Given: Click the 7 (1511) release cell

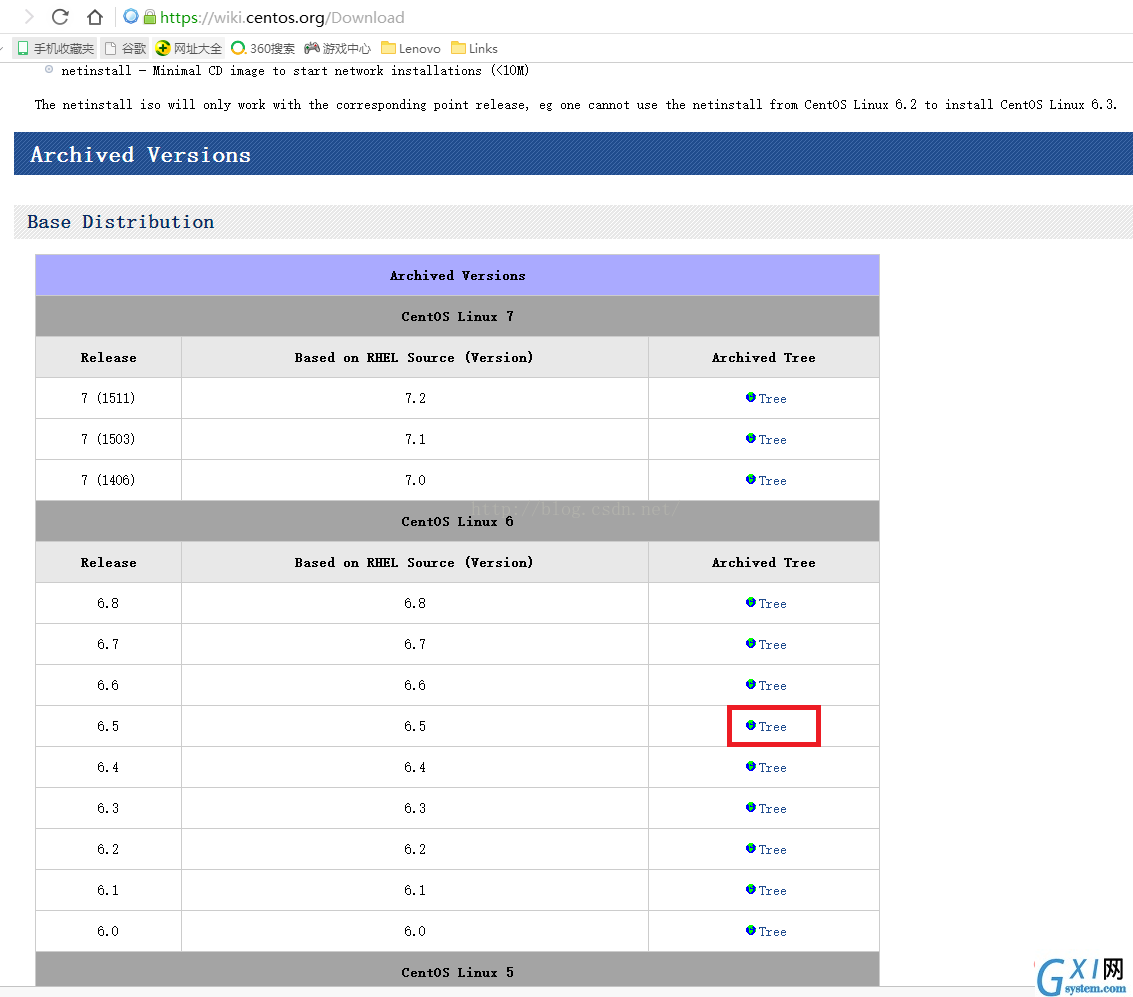Looking at the screenshot, I should point(108,398).
